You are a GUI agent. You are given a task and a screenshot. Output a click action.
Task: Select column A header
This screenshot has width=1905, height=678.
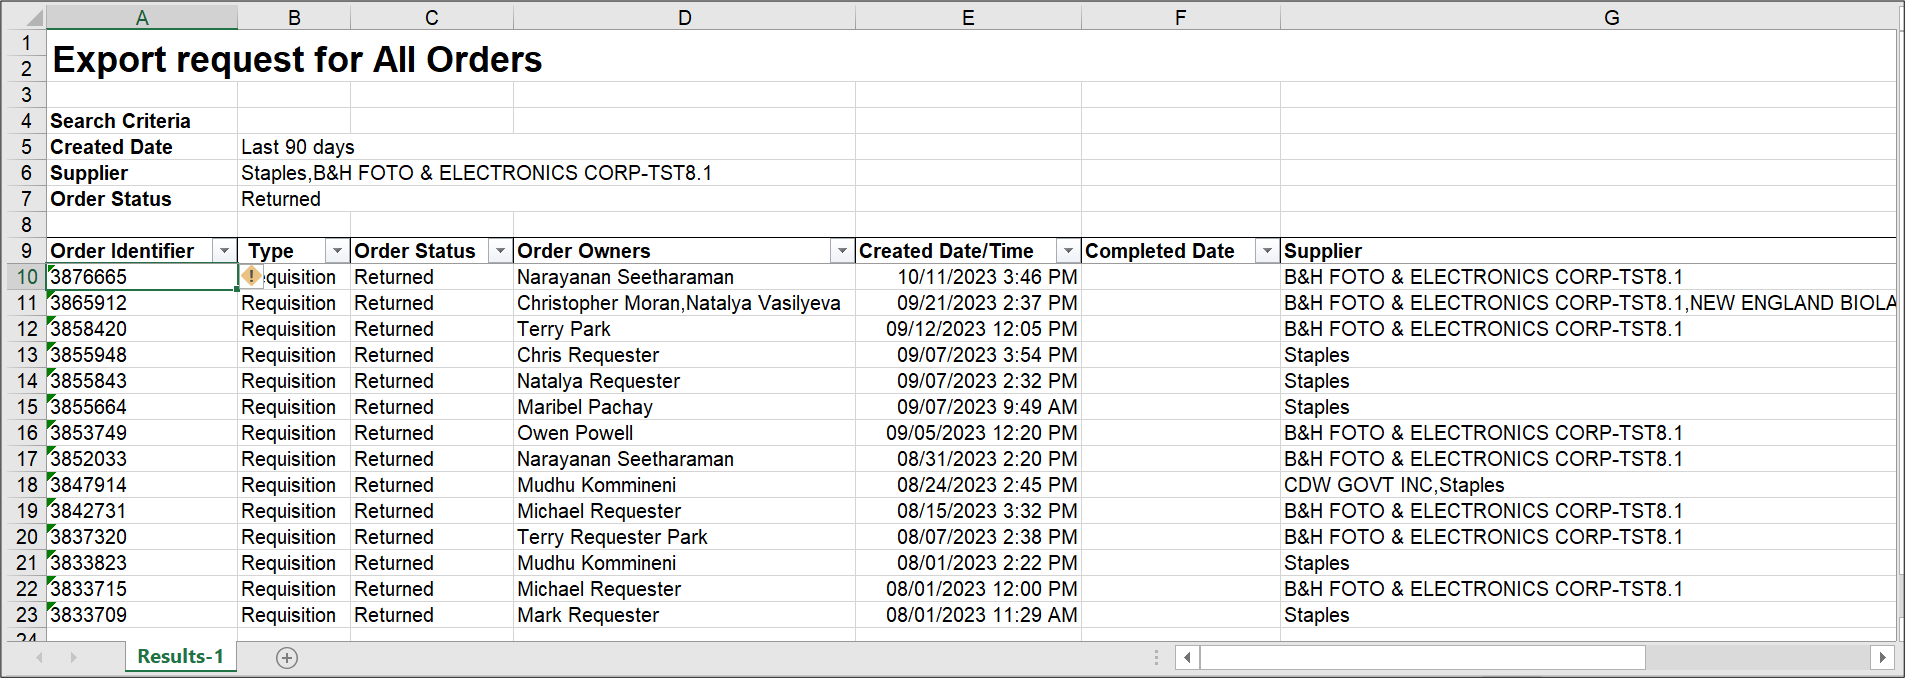(x=142, y=17)
